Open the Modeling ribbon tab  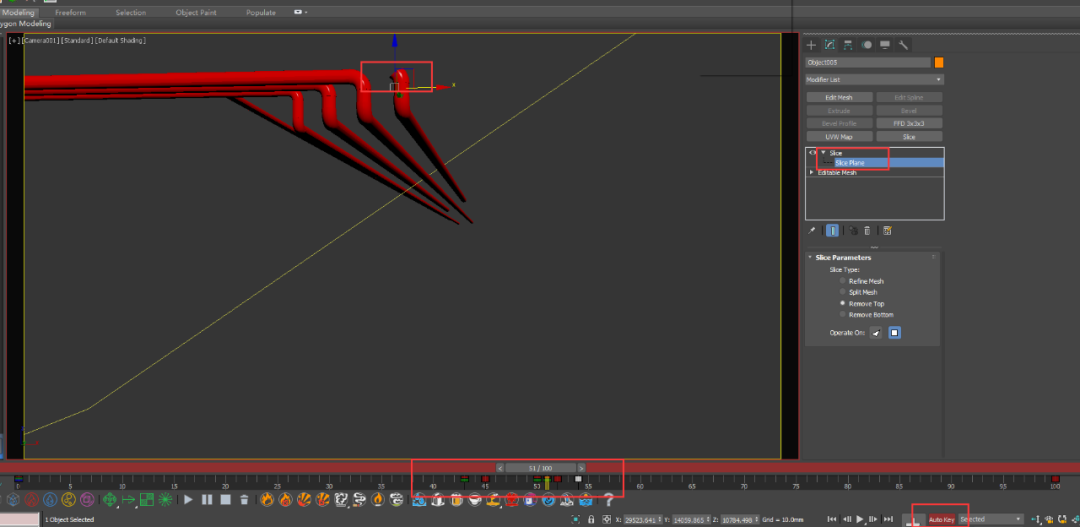(x=19, y=12)
